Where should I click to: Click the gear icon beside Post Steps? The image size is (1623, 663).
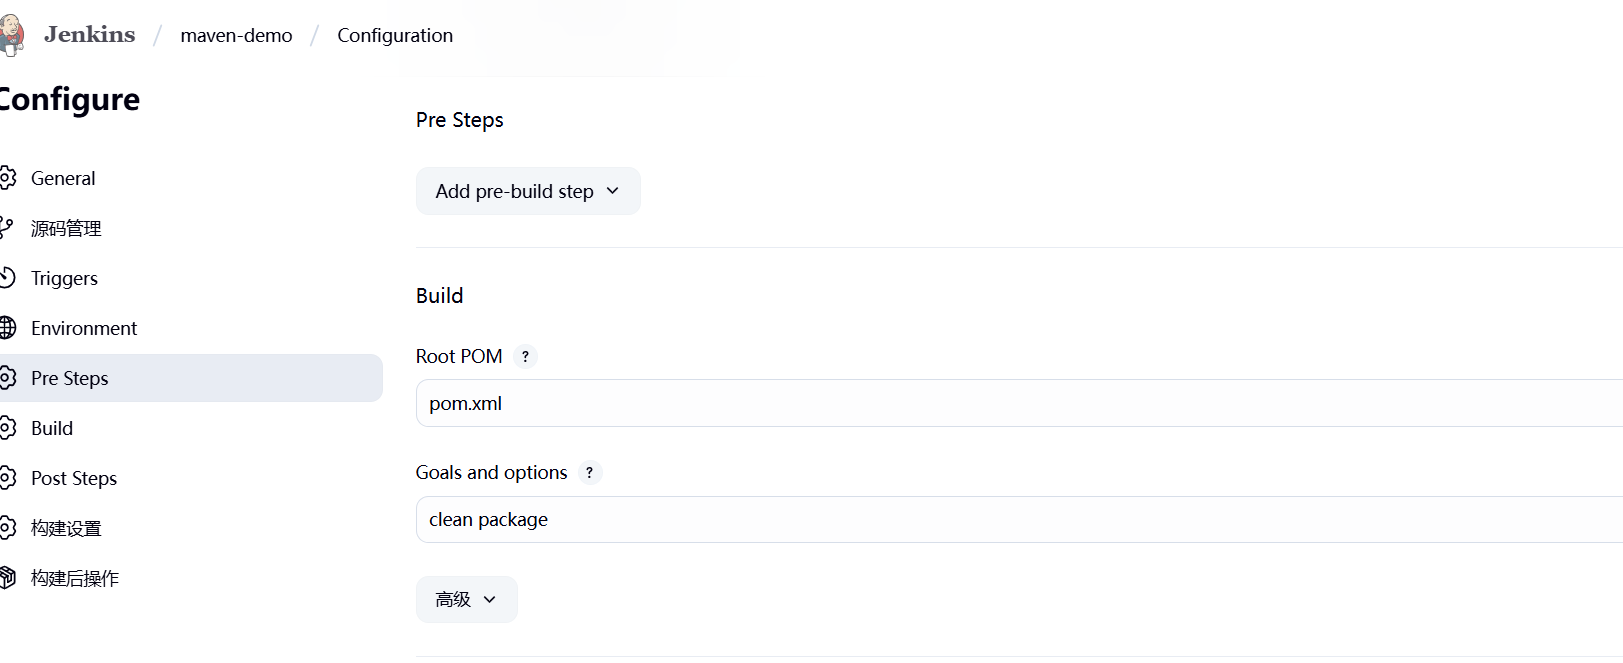[8, 478]
